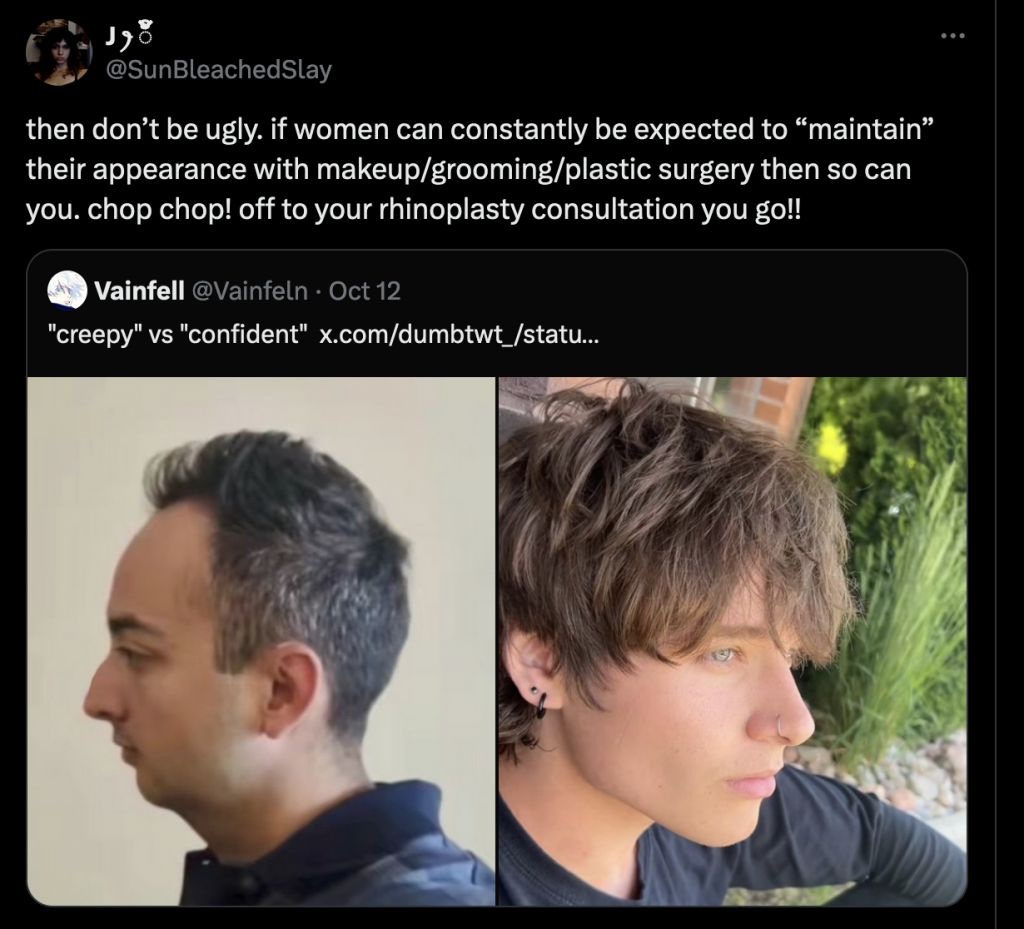This screenshot has height=929, width=1024.
Task: Click the black hoop earring in right photo
Action: coord(541,706)
